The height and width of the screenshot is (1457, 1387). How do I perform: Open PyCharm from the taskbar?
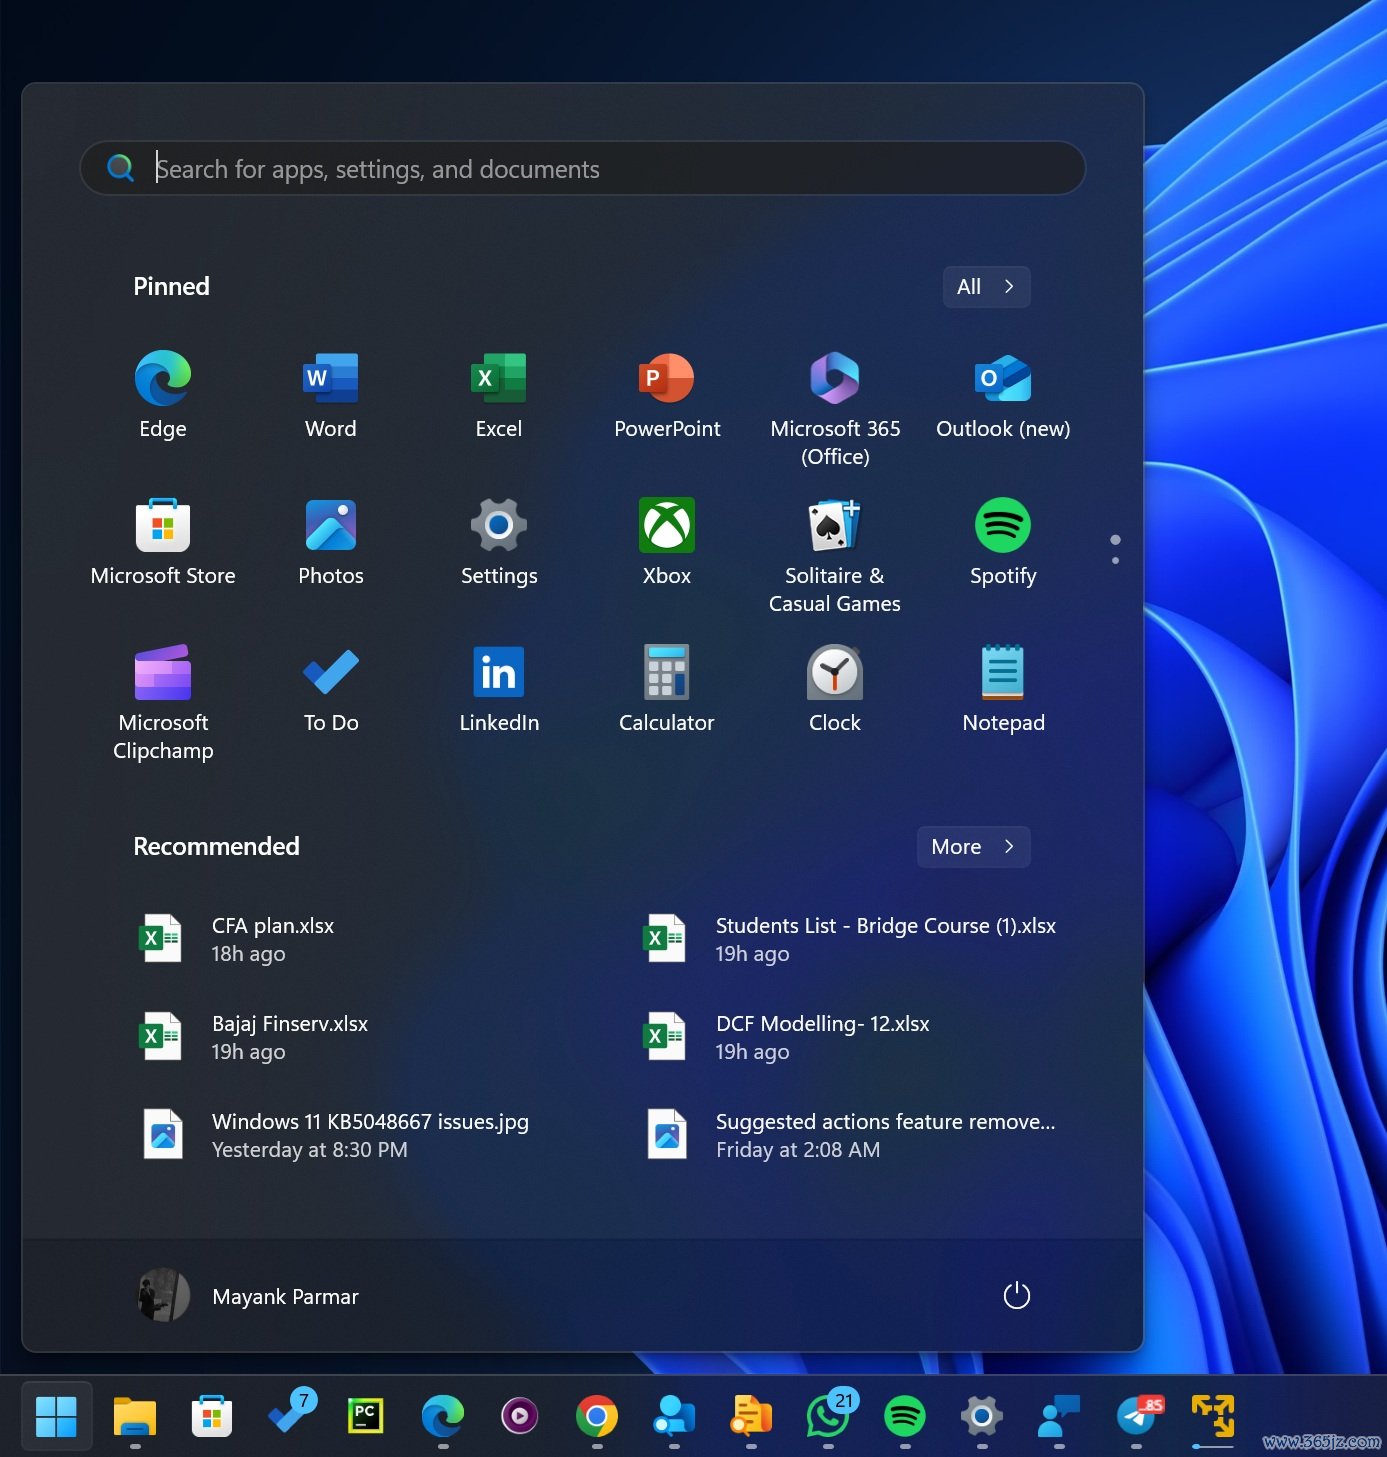[x=365, y=1416]
